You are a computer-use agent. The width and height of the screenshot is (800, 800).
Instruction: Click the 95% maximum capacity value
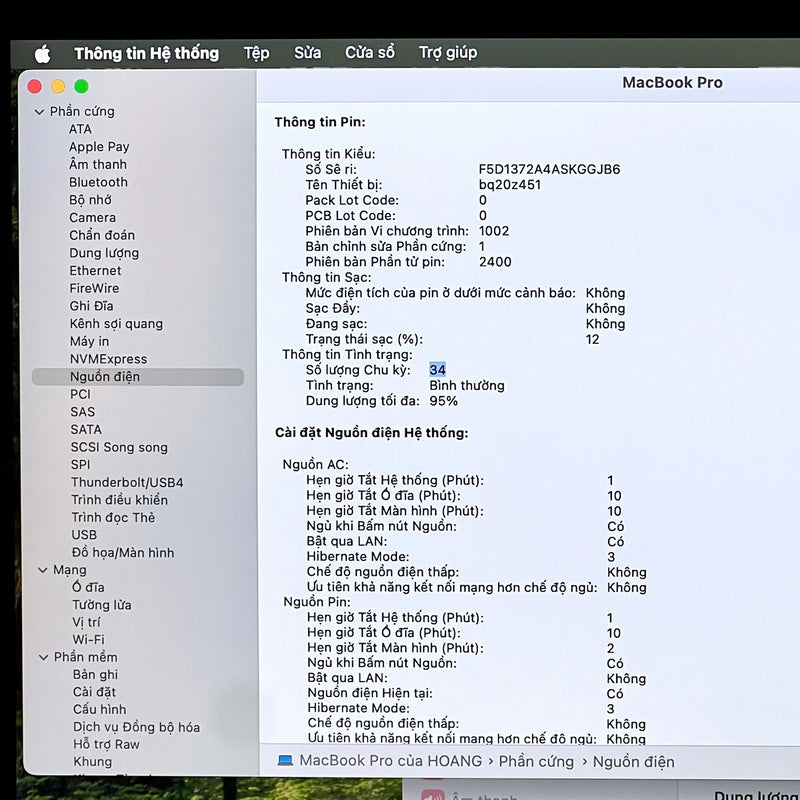pos(443,401)
